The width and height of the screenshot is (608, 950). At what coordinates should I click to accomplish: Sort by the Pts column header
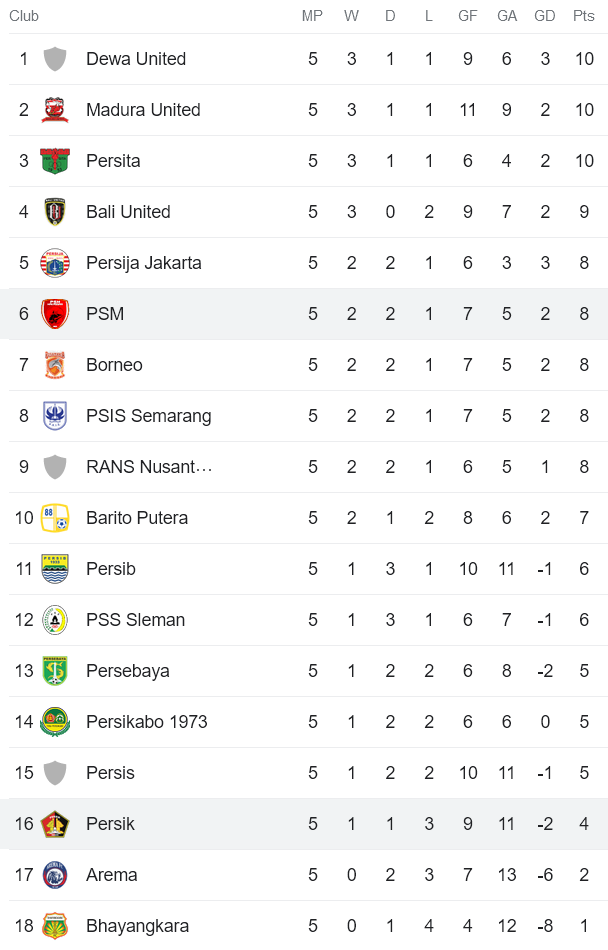583,16
